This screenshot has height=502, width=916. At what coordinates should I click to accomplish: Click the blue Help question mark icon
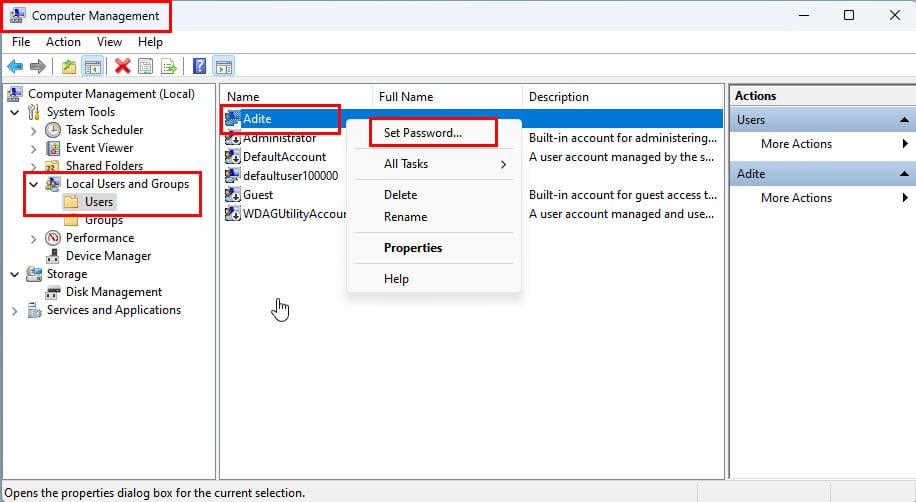point(199,66)
